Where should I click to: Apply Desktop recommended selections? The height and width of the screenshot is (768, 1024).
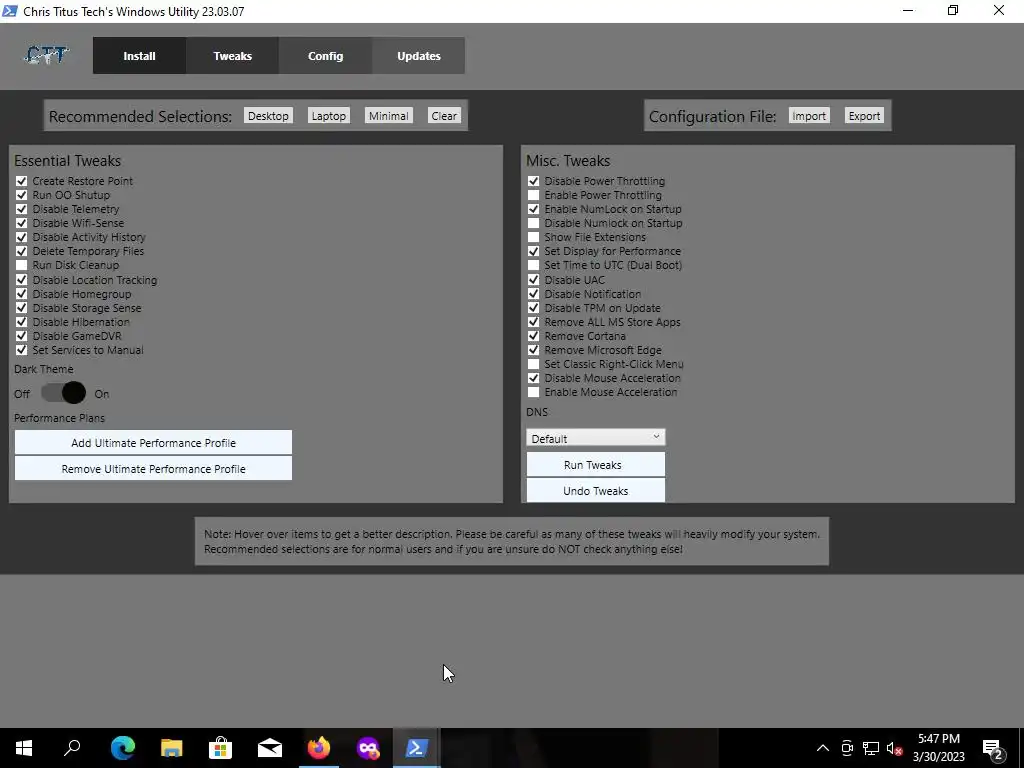[x=268, y=116]
